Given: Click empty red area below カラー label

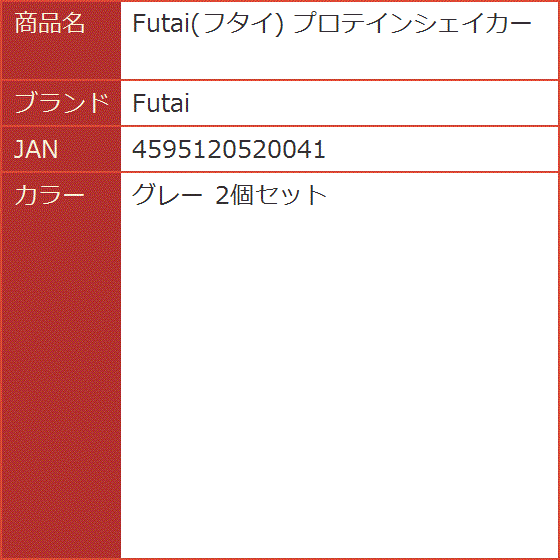Looking at the screenshot, I should [x=61, y=382].
